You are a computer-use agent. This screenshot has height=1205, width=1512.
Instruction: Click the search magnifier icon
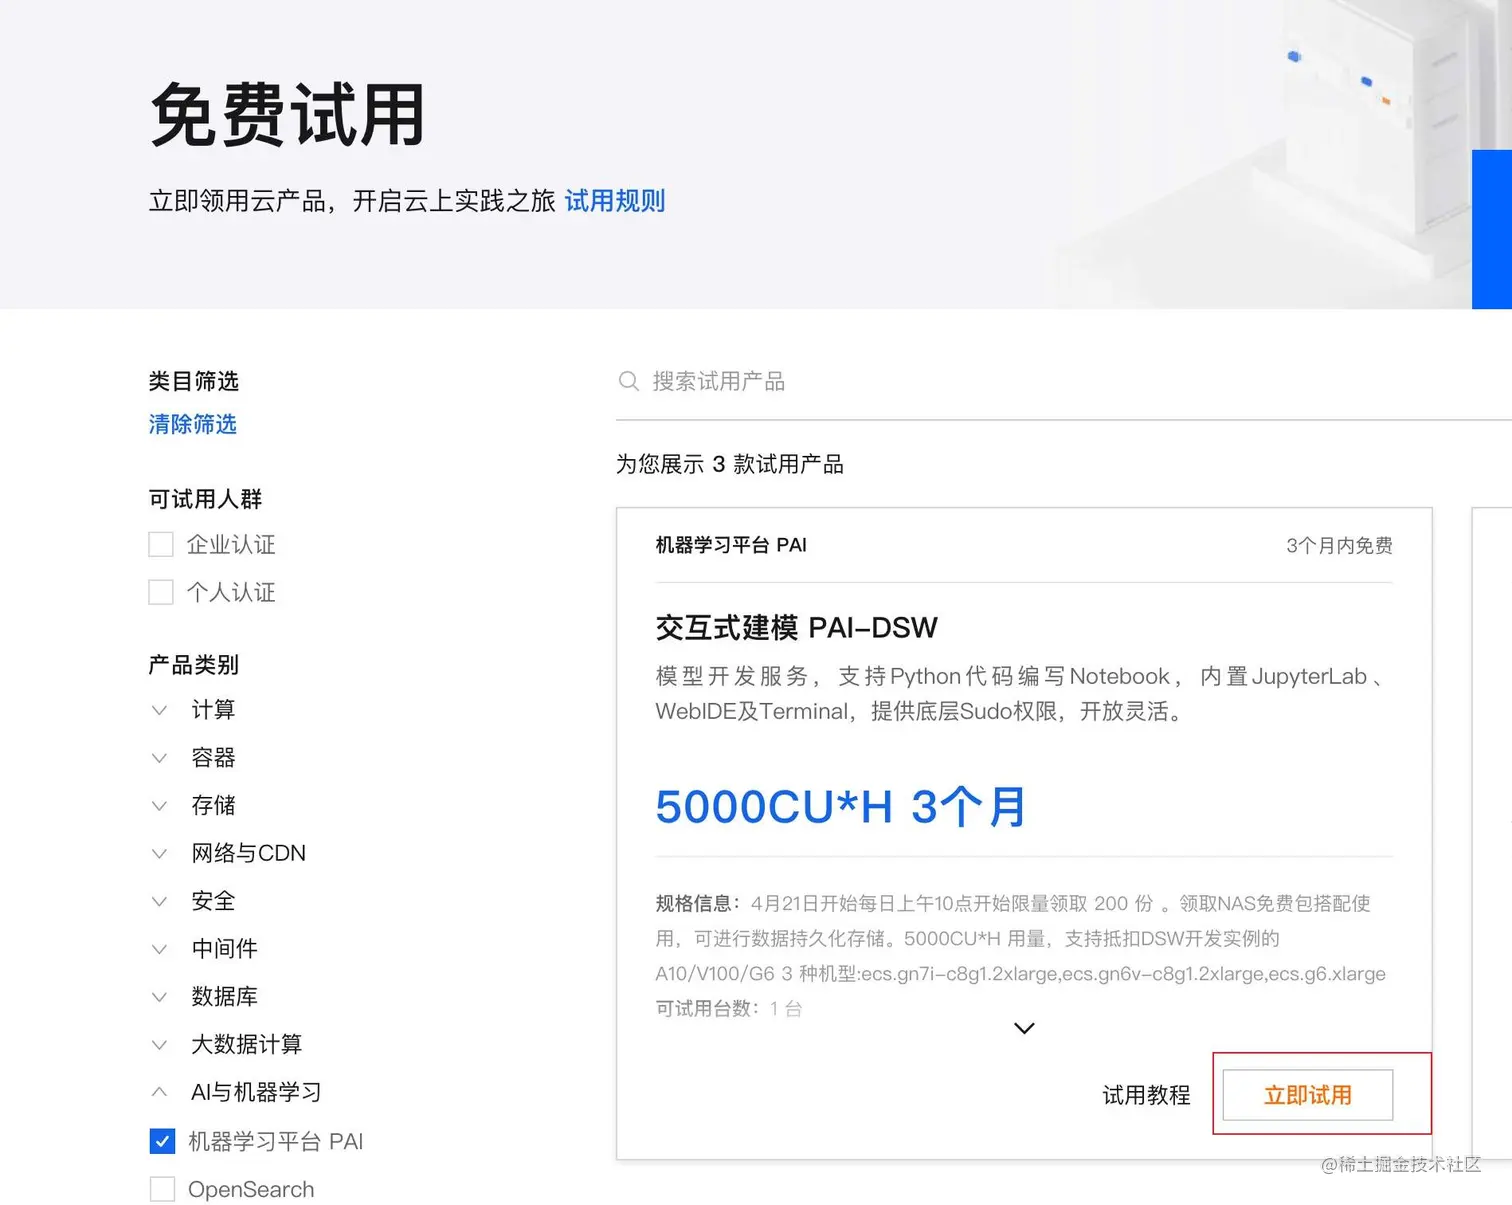(x=629, y=381)
